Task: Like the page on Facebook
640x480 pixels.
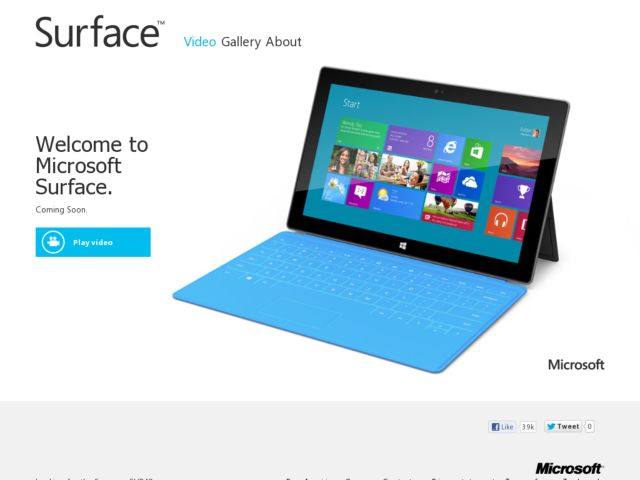Action: (502, 427)
